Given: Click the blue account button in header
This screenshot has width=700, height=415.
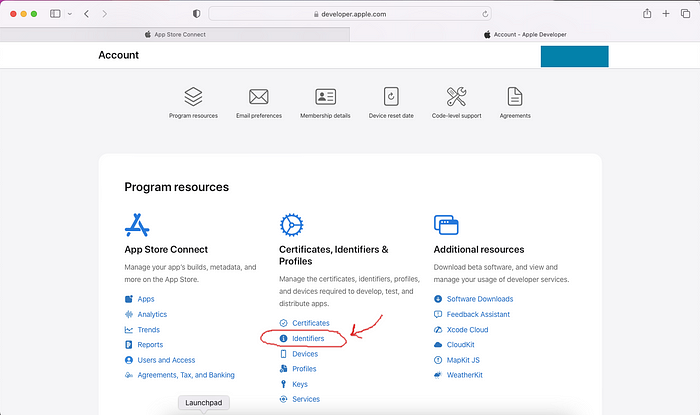Looking at the screenshot, I should pyautogui.click(x=575, y=56).
